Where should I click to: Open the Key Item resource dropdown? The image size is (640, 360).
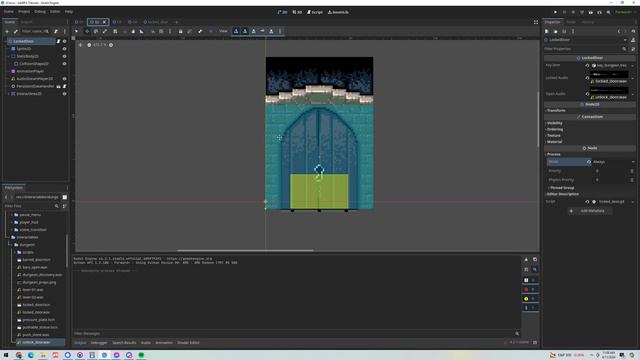[x=633, y=65]
